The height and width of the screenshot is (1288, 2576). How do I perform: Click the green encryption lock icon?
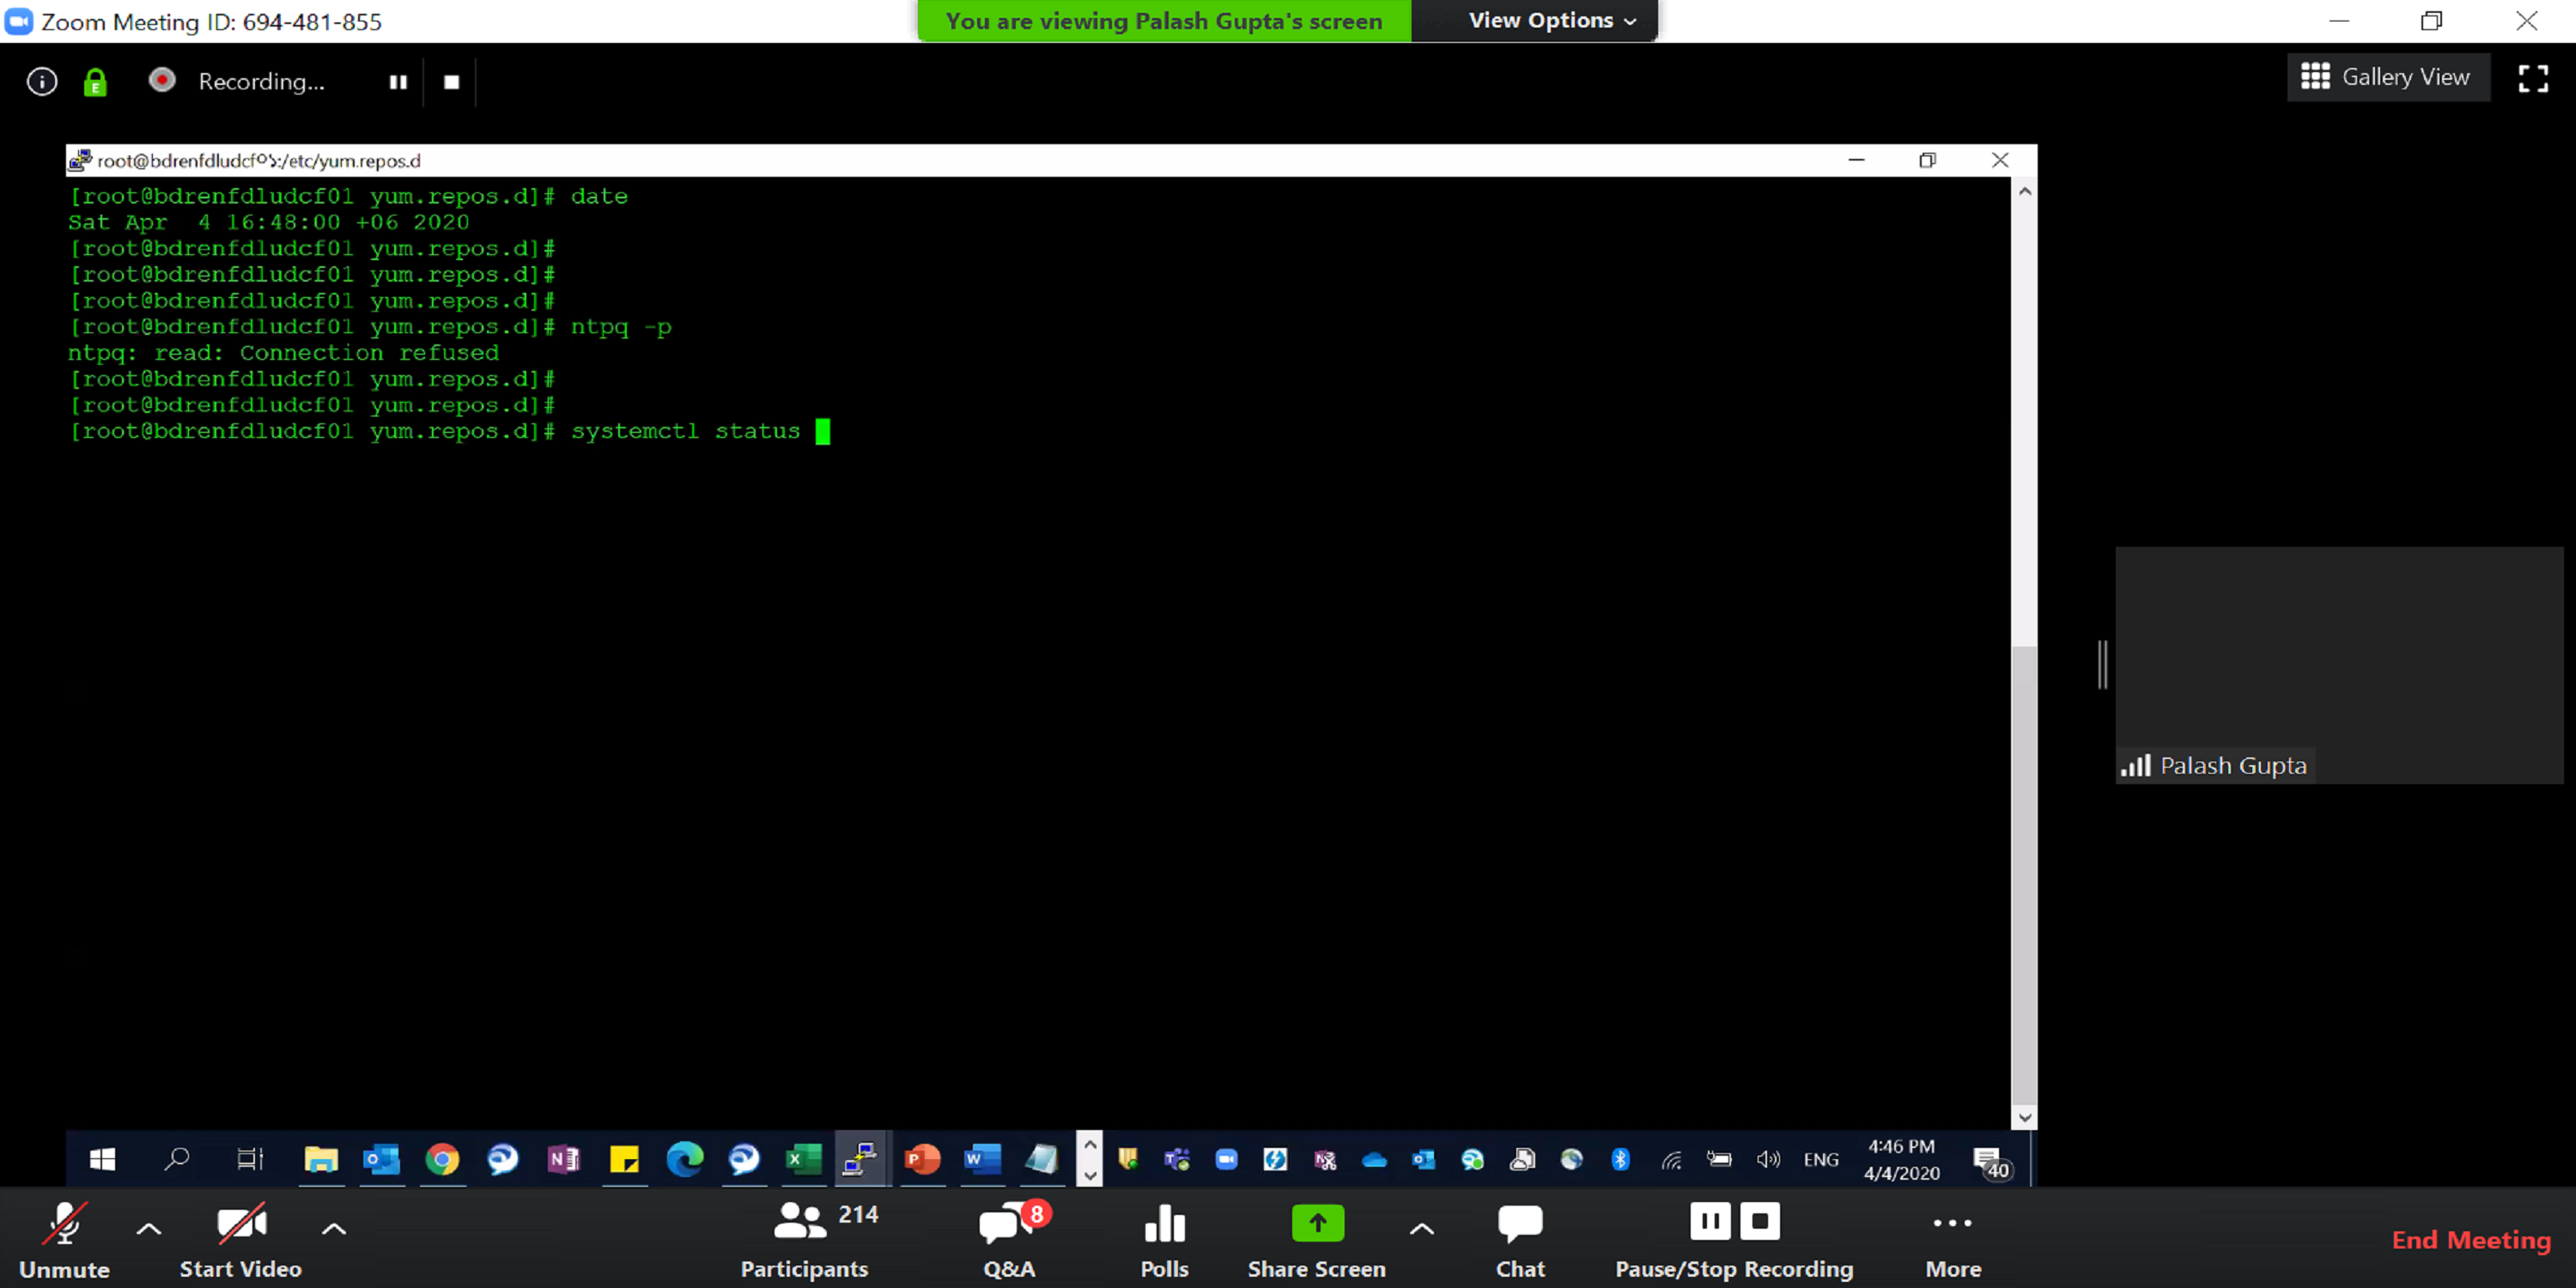(x=95, y=82)
